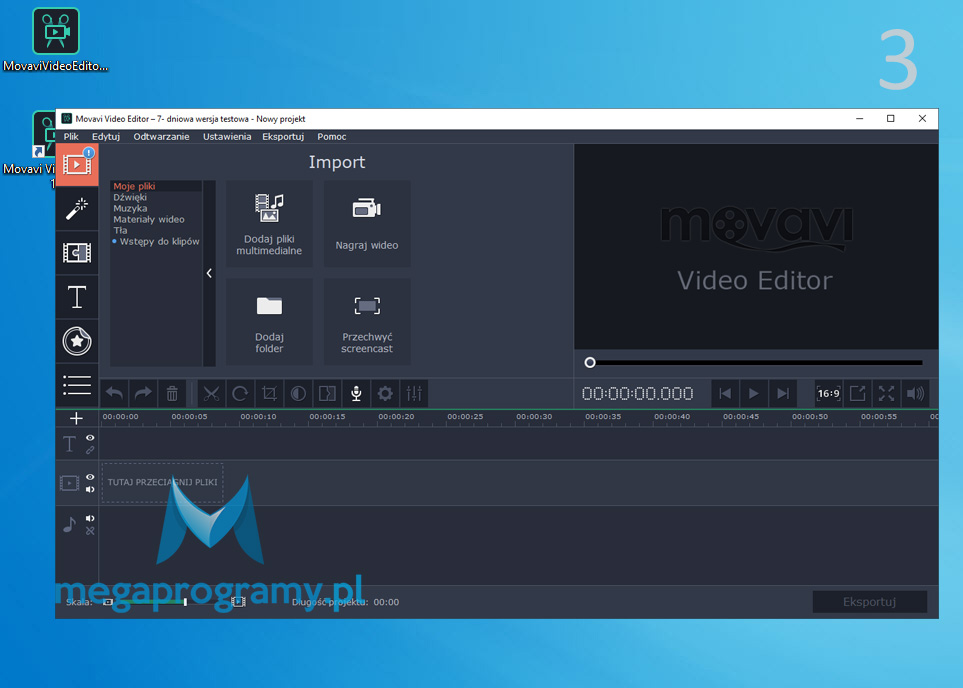Click the zoom out timeline scale icon
The image size is (963, 688).
point(107,602)
